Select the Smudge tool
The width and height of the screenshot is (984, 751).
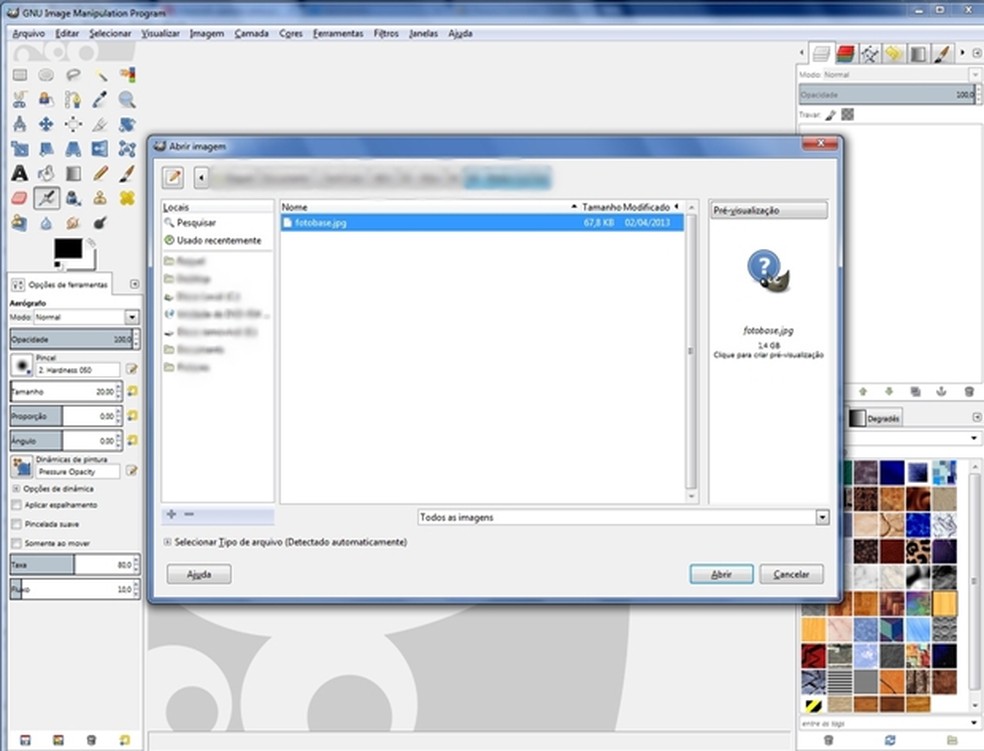(x=73, y=223)
